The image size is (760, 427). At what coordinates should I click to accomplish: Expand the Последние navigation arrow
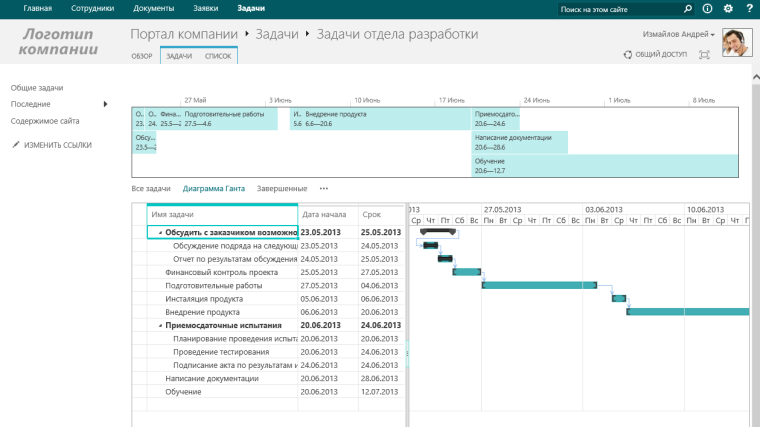pyautogui.click(x=105, y=104)
